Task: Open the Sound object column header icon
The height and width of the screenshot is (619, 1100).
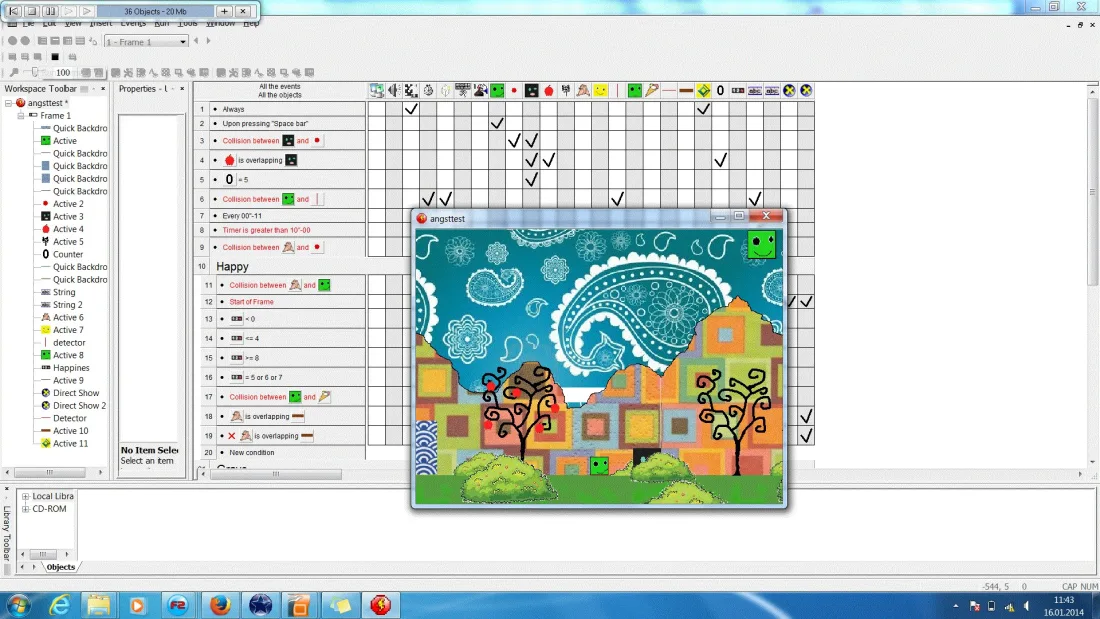Action: [x=394, y=91]
